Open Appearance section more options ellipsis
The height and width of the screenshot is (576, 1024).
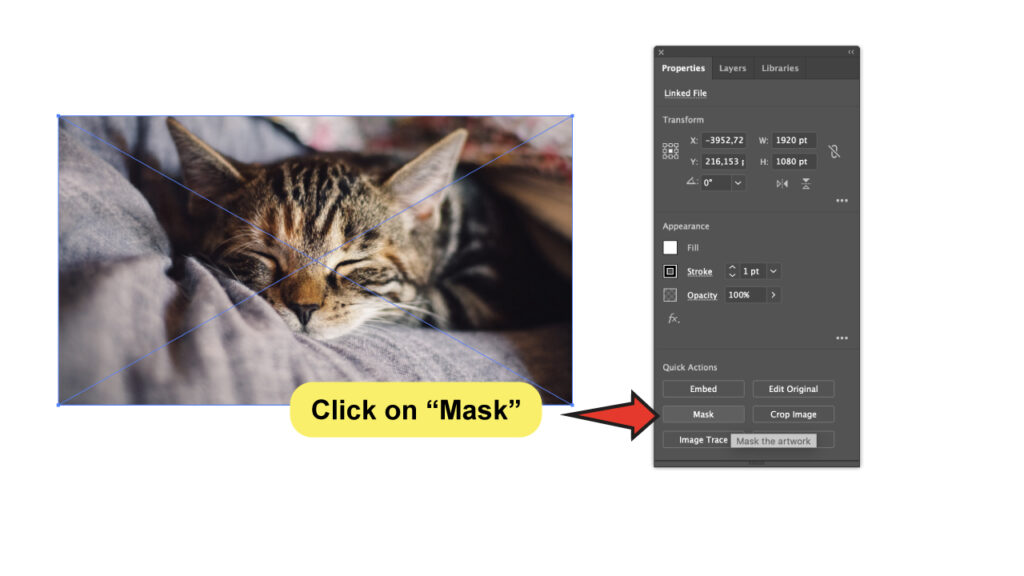(x=841, y=338)
